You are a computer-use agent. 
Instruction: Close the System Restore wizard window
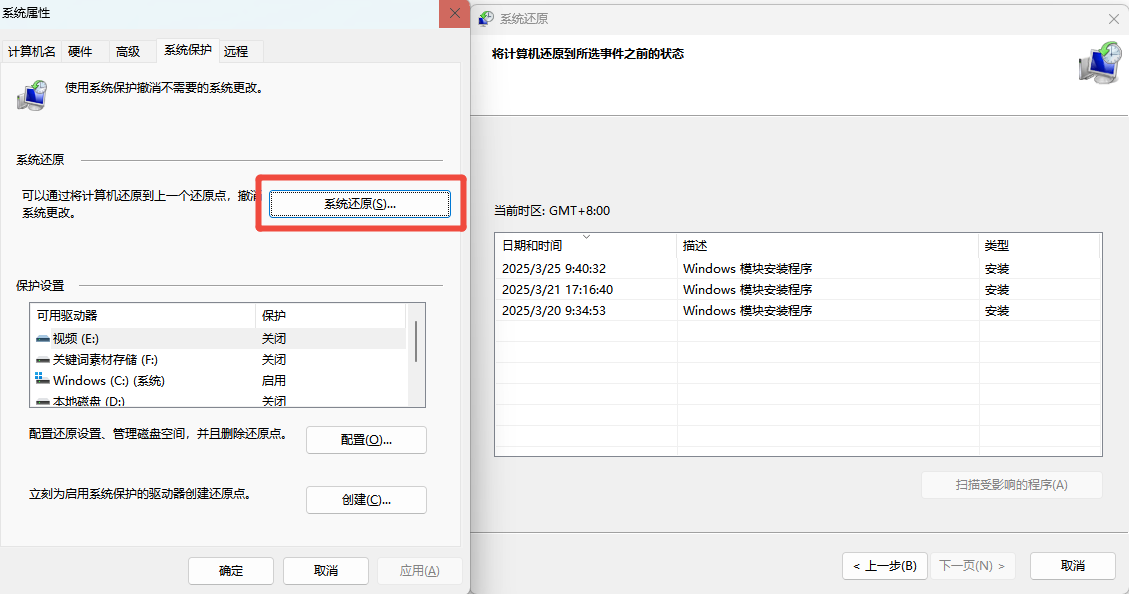tap(1114, 19)
